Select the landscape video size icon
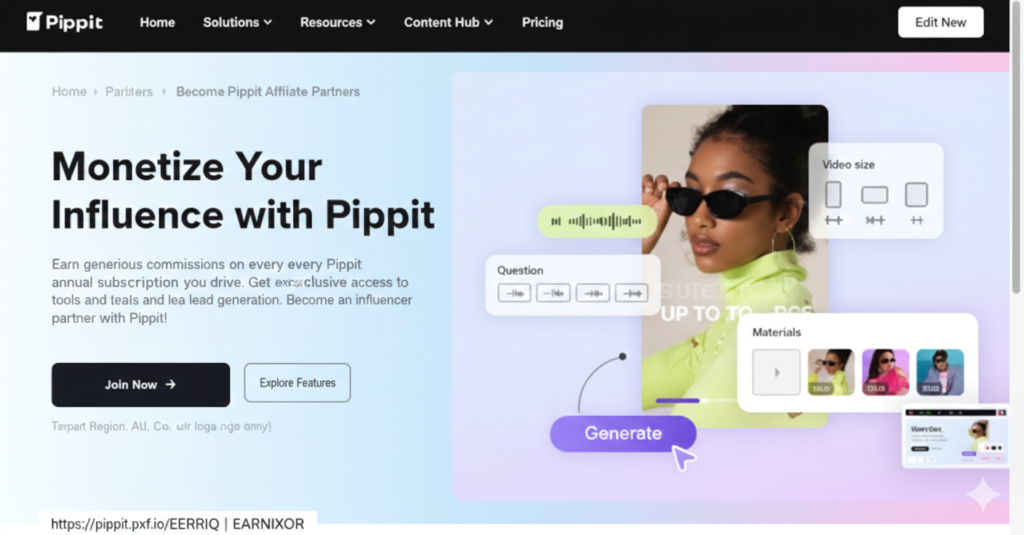This screenshot has width=1024, height=535. click(x=874, y=195)
